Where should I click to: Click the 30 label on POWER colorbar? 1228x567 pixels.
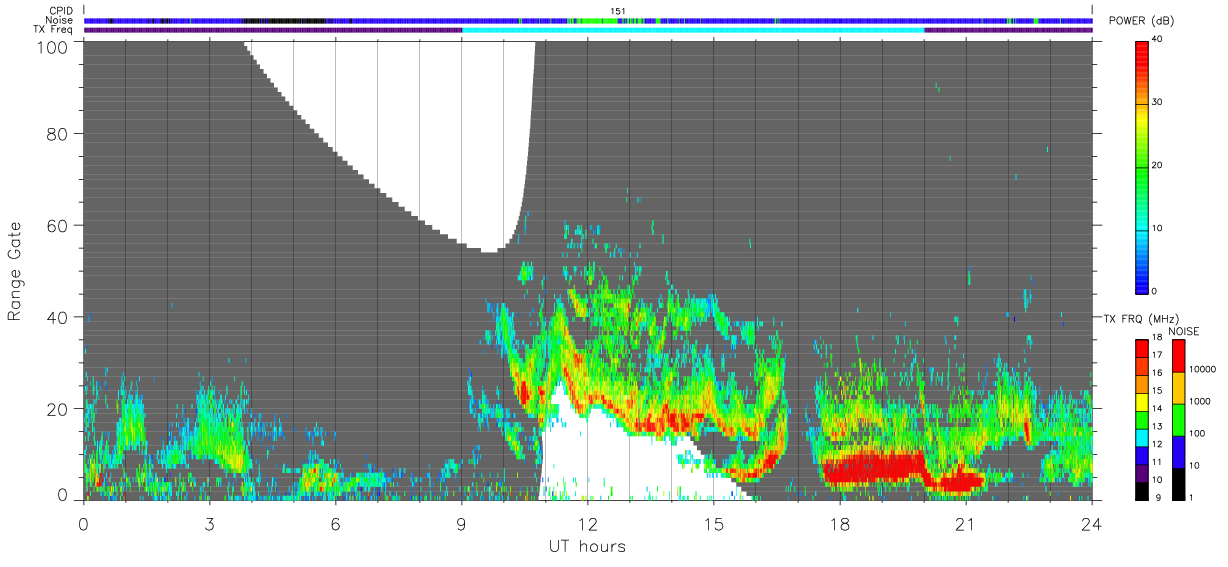click(x=1156, y=102)
